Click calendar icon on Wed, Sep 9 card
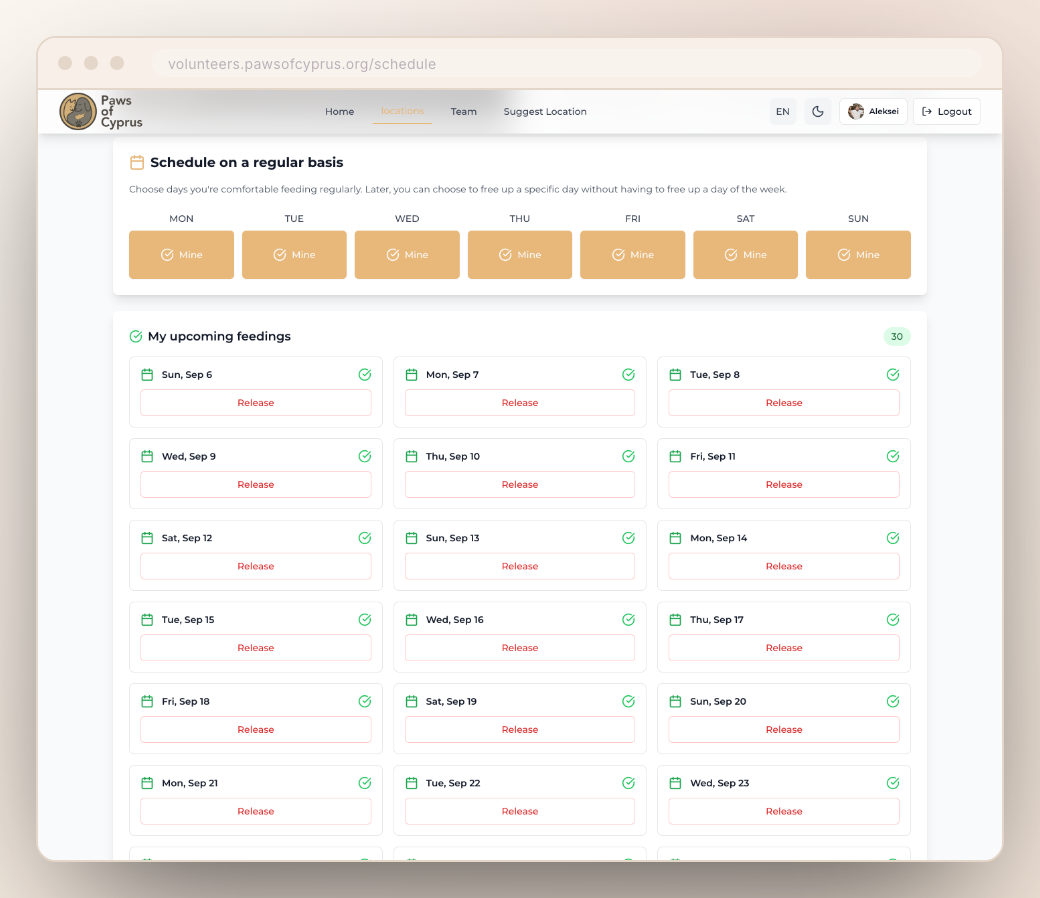1040x898 pixels. tap(147, 456)
